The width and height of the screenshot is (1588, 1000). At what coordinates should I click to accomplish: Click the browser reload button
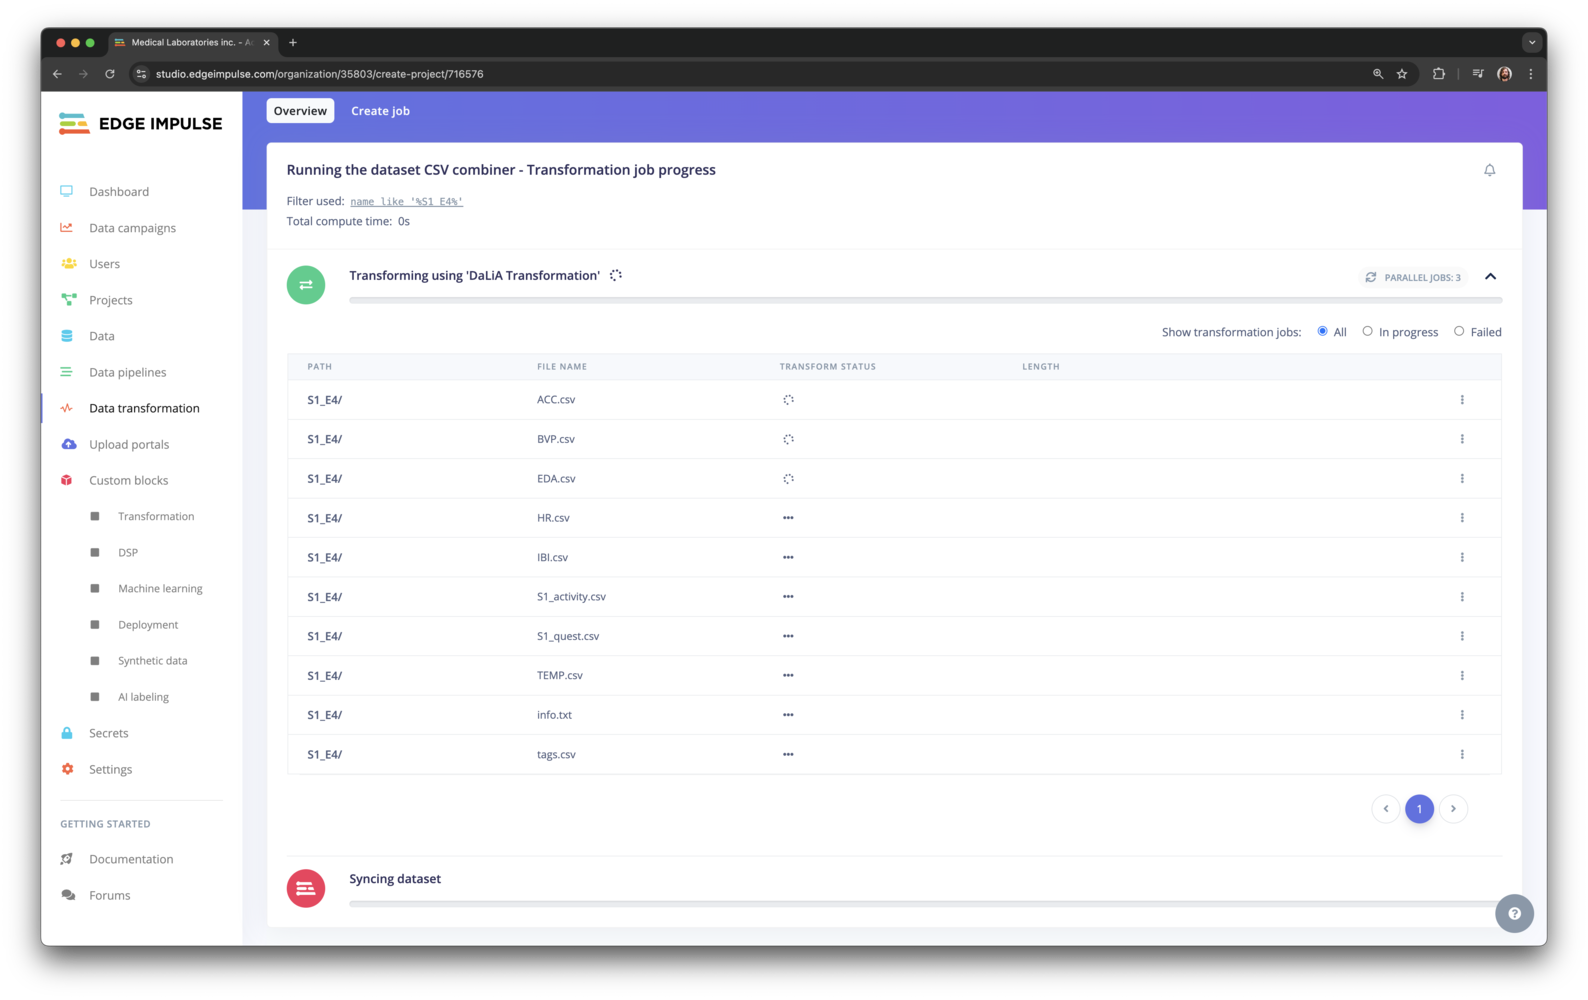click(x=110, y=74)
